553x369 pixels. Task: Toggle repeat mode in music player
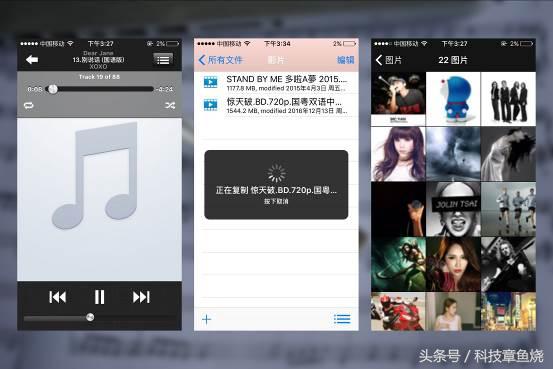[29, 105]
